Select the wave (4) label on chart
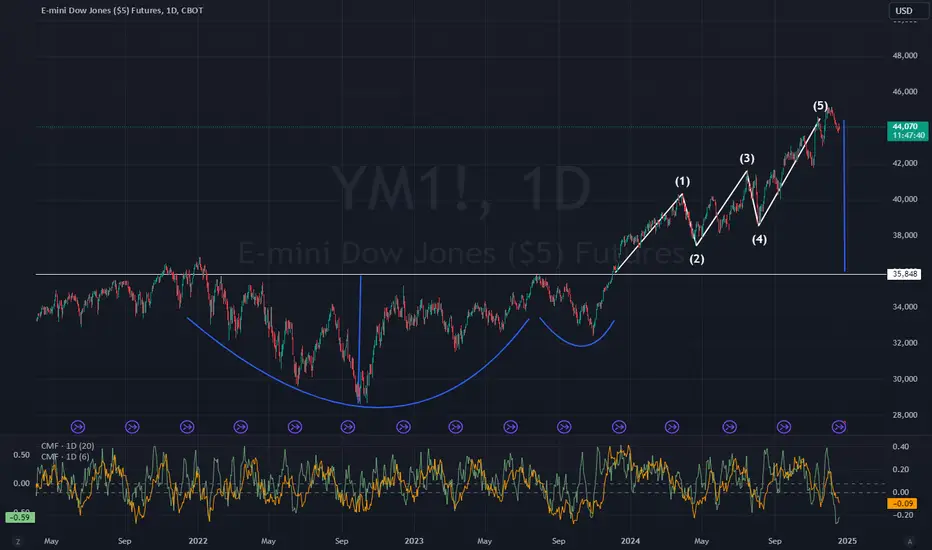Screen dimensions: 932x550 [x=759, y=240]
